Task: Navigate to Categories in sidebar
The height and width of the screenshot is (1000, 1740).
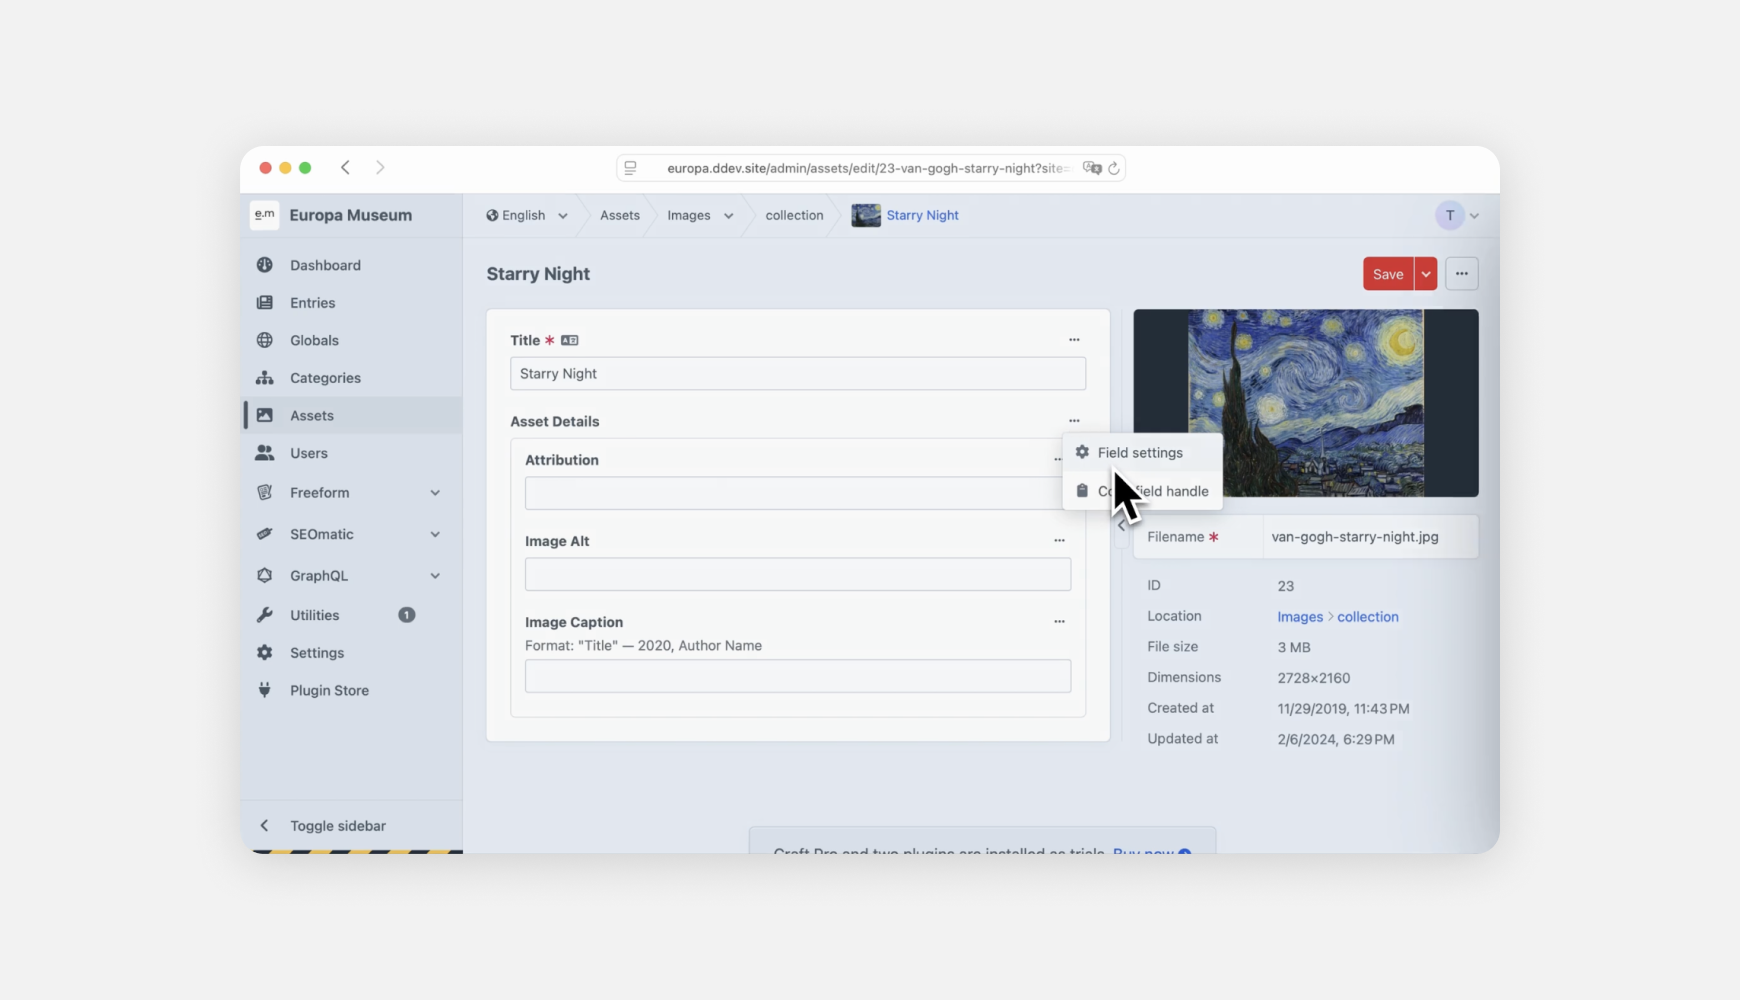Action: pos(353,378)
